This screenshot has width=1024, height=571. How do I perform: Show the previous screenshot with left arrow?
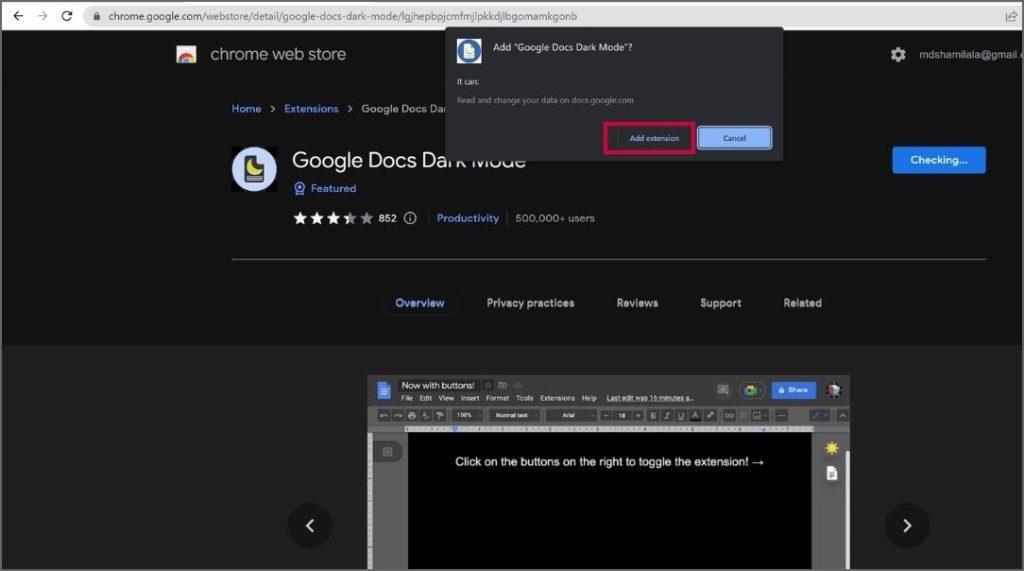tap(310, 525)
